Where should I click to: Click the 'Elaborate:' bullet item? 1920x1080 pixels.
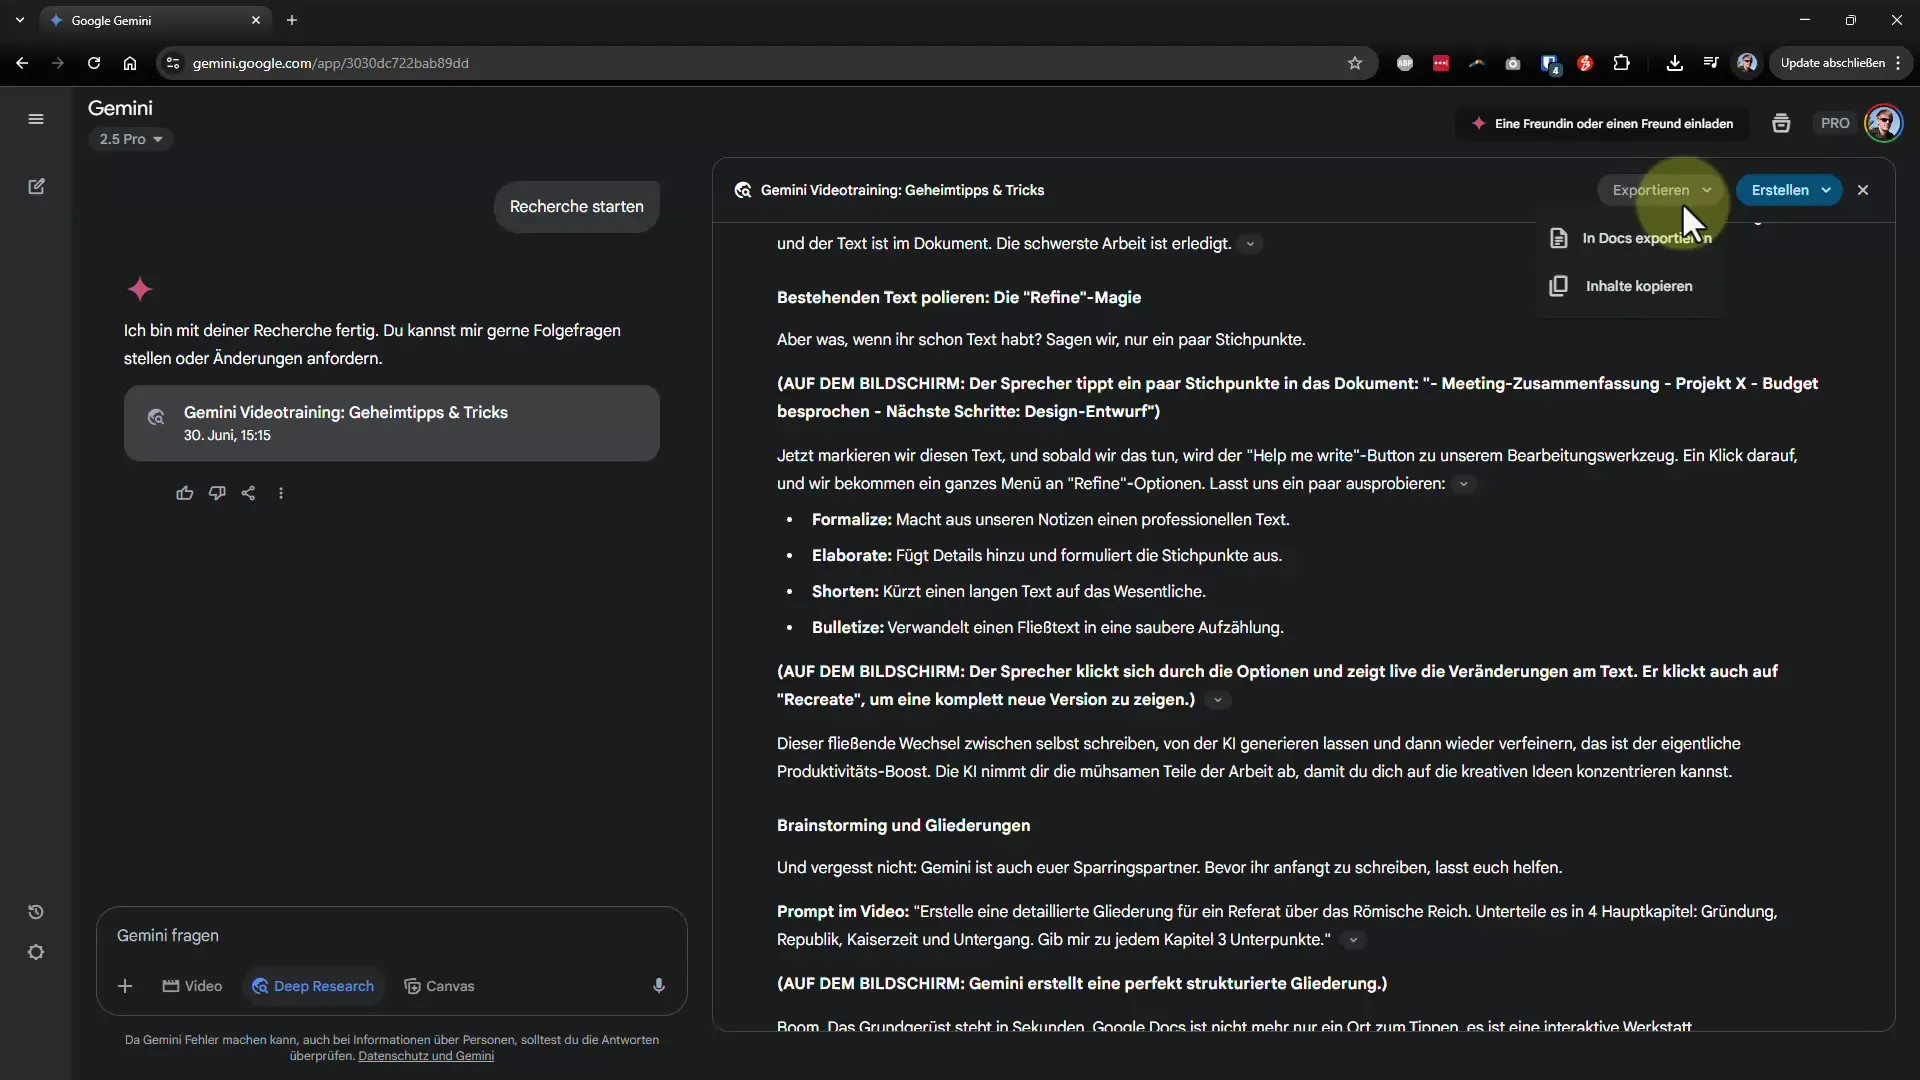tap(1046, 555)
